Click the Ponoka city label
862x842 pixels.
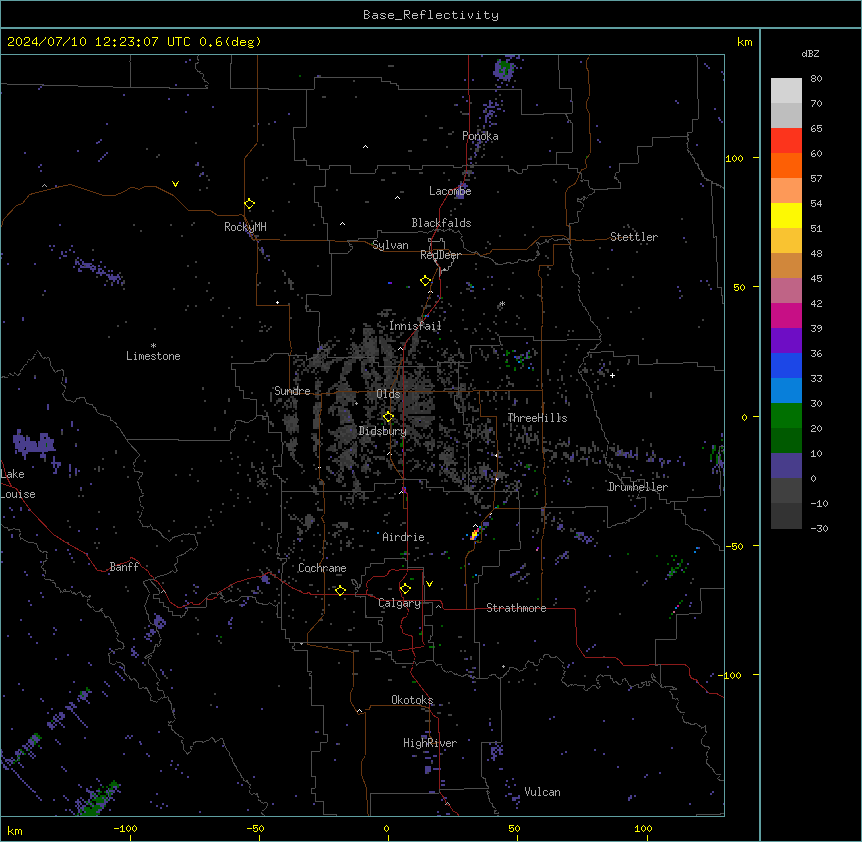coord(480,136)
